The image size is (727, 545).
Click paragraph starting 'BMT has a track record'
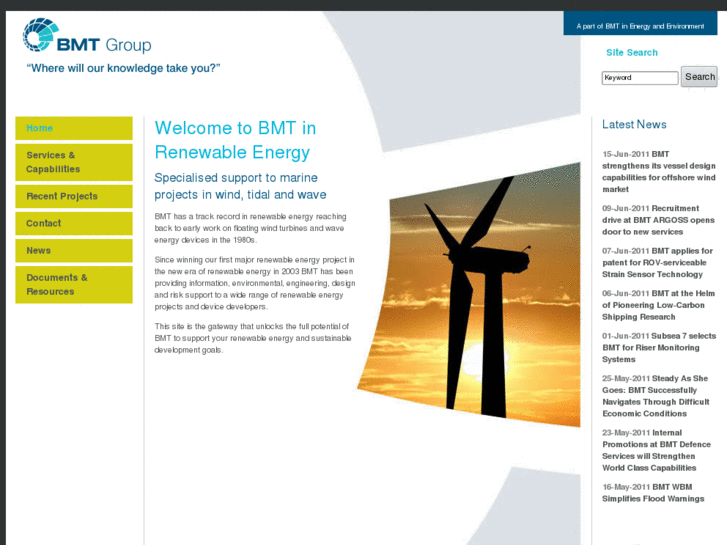pos(250,228)
